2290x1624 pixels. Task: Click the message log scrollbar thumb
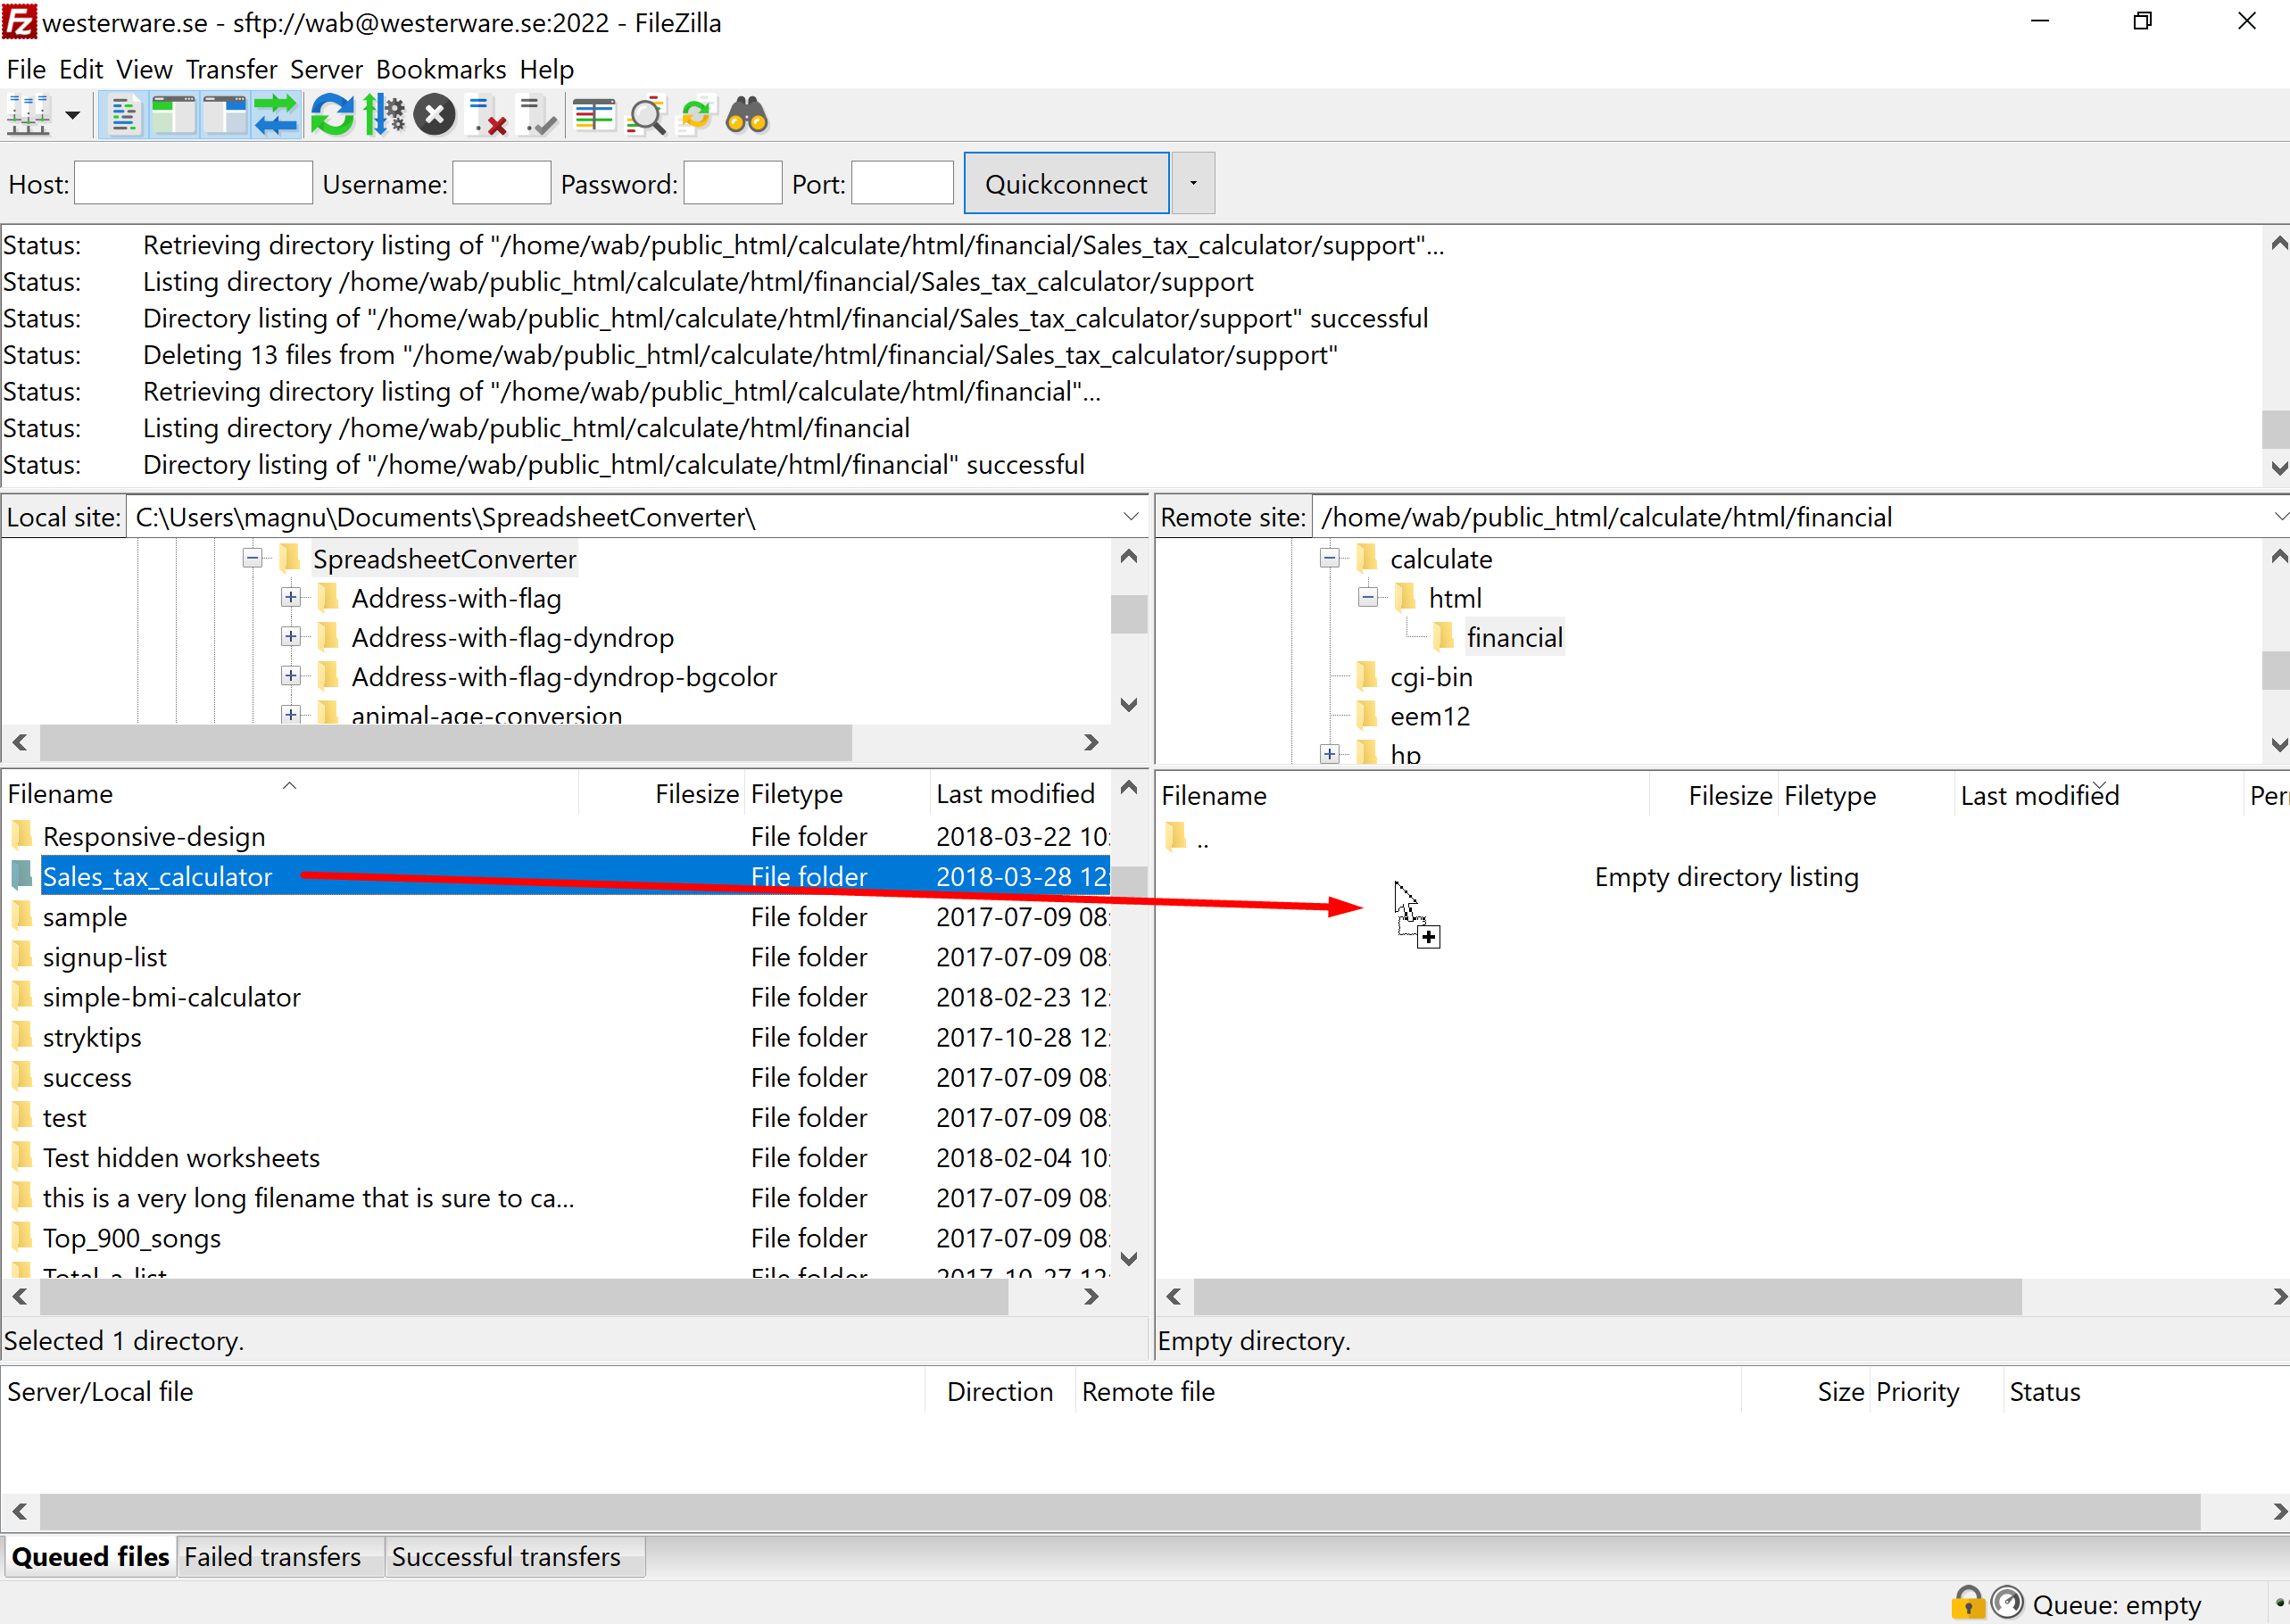(2276, 429)
